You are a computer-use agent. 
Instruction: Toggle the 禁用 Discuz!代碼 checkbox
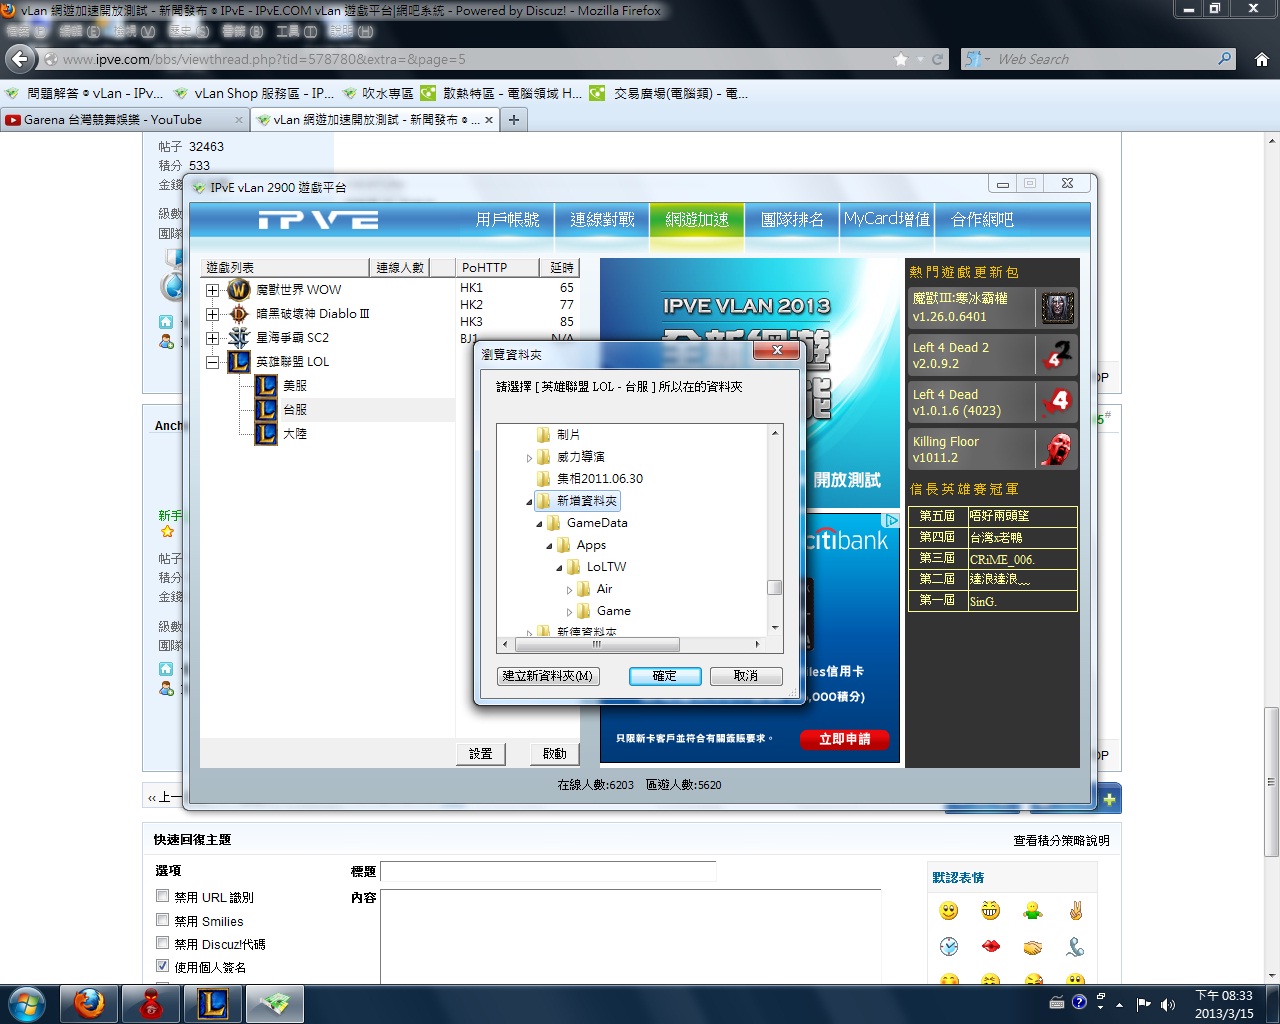pyautogui.click(x=163, y=943)
